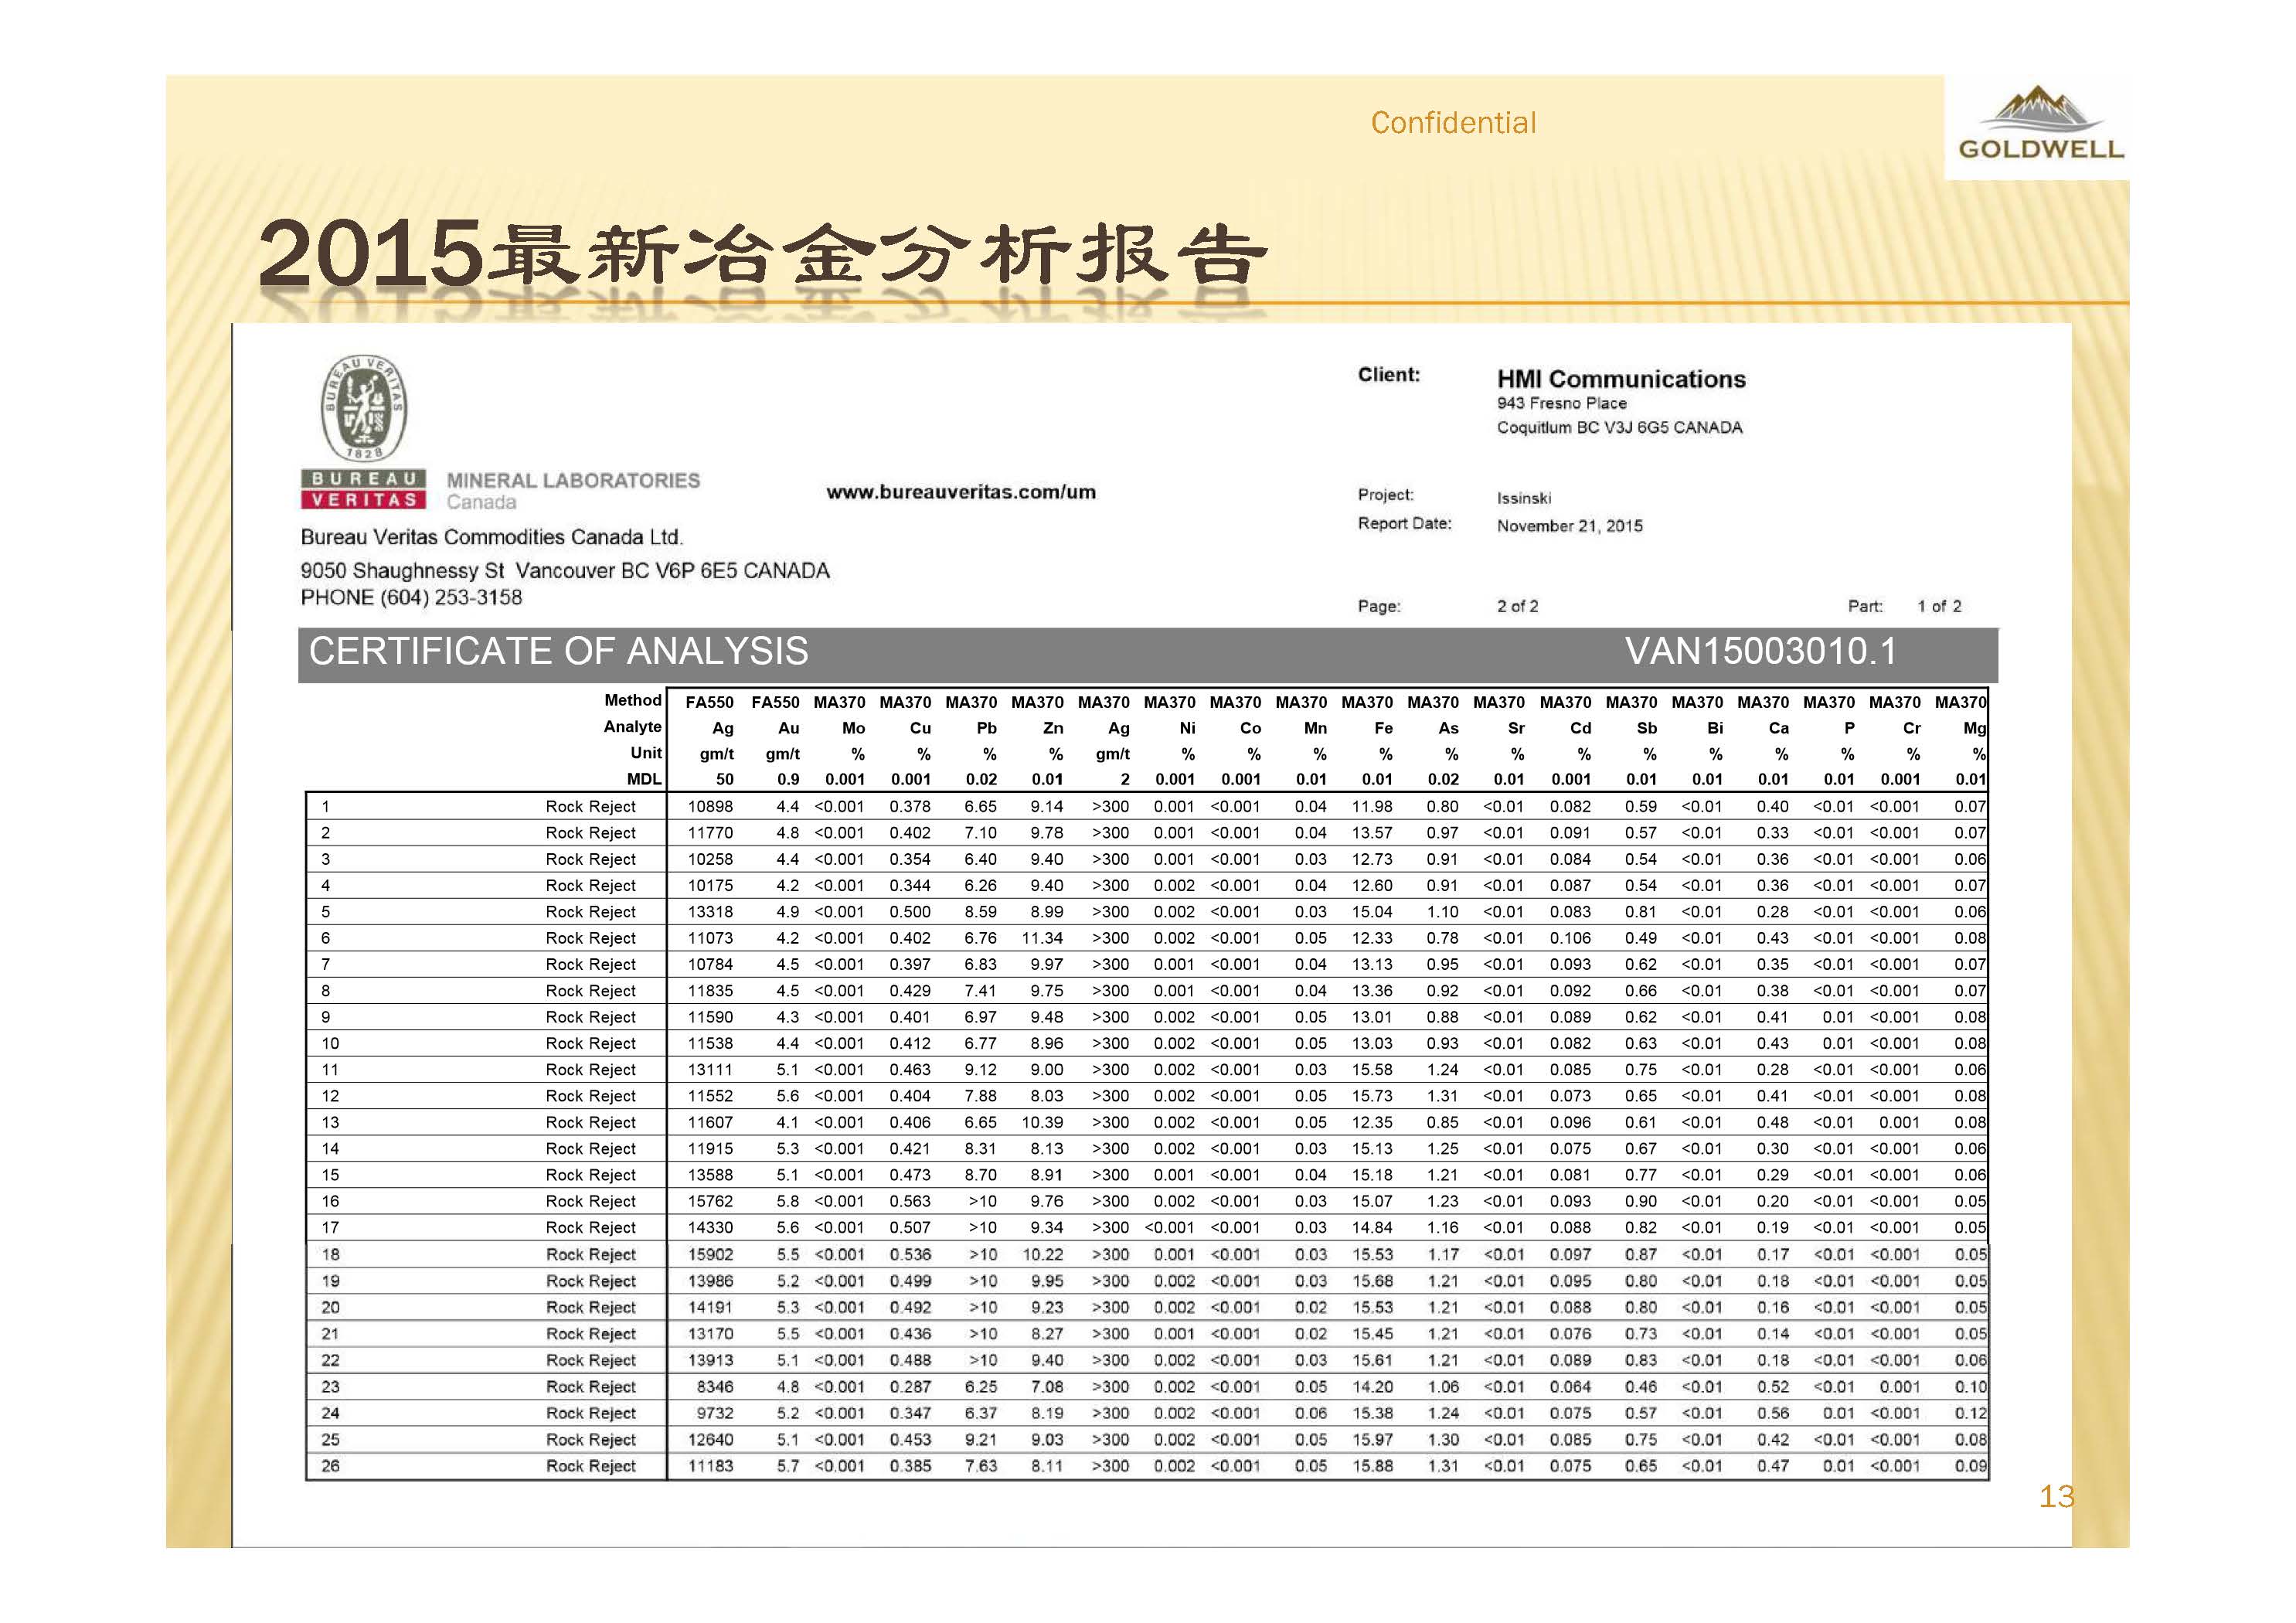The width and height of the screenshot is (2296, 1623).
Task: Click Zn value 11.34 in row 6
Action: click(1042, 939)
